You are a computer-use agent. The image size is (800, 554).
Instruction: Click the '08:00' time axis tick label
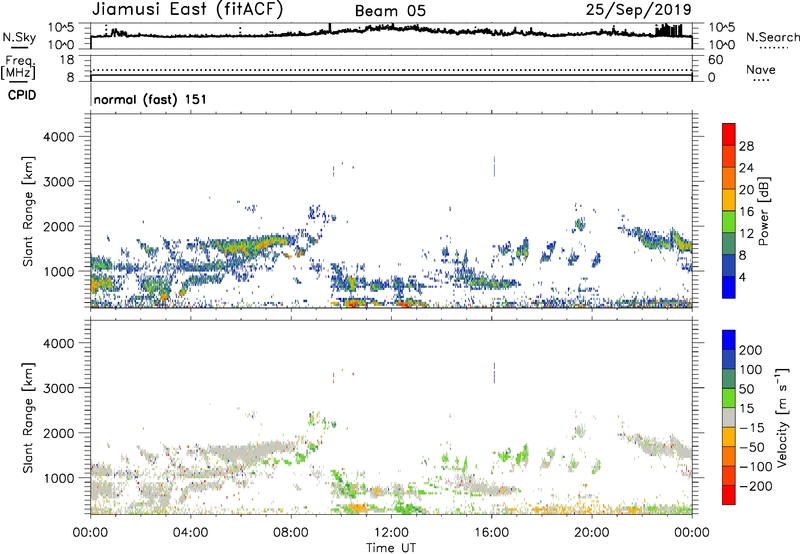291,533
